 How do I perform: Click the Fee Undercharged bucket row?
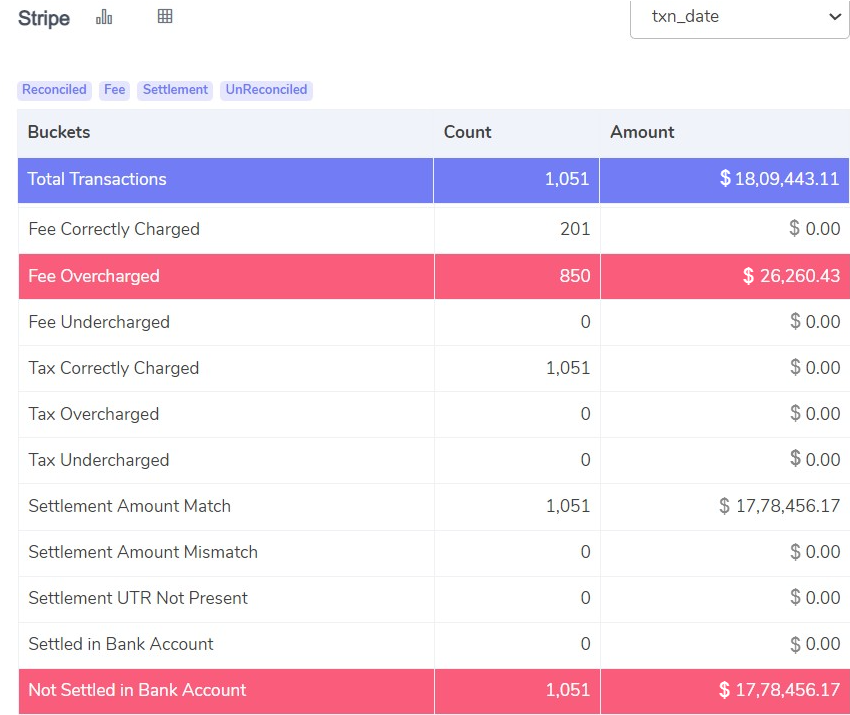tap(99, 322)
